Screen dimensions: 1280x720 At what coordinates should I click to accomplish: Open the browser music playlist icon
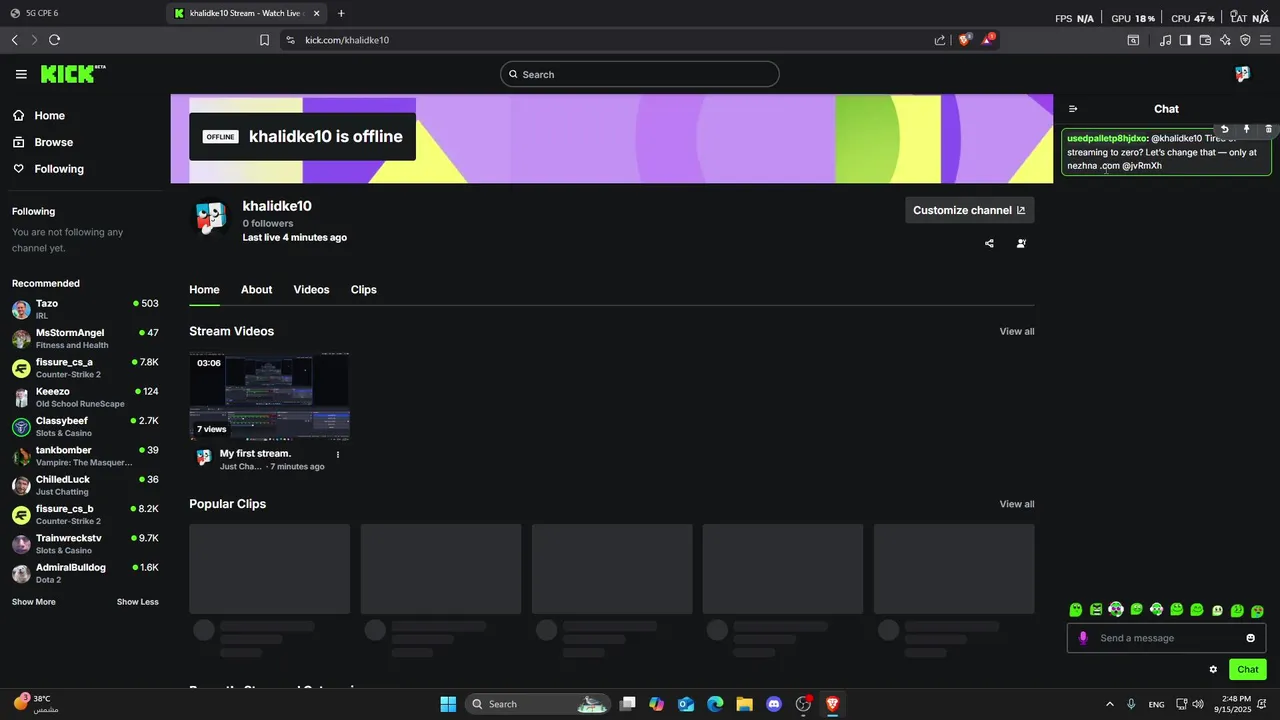coord(1165,40)
